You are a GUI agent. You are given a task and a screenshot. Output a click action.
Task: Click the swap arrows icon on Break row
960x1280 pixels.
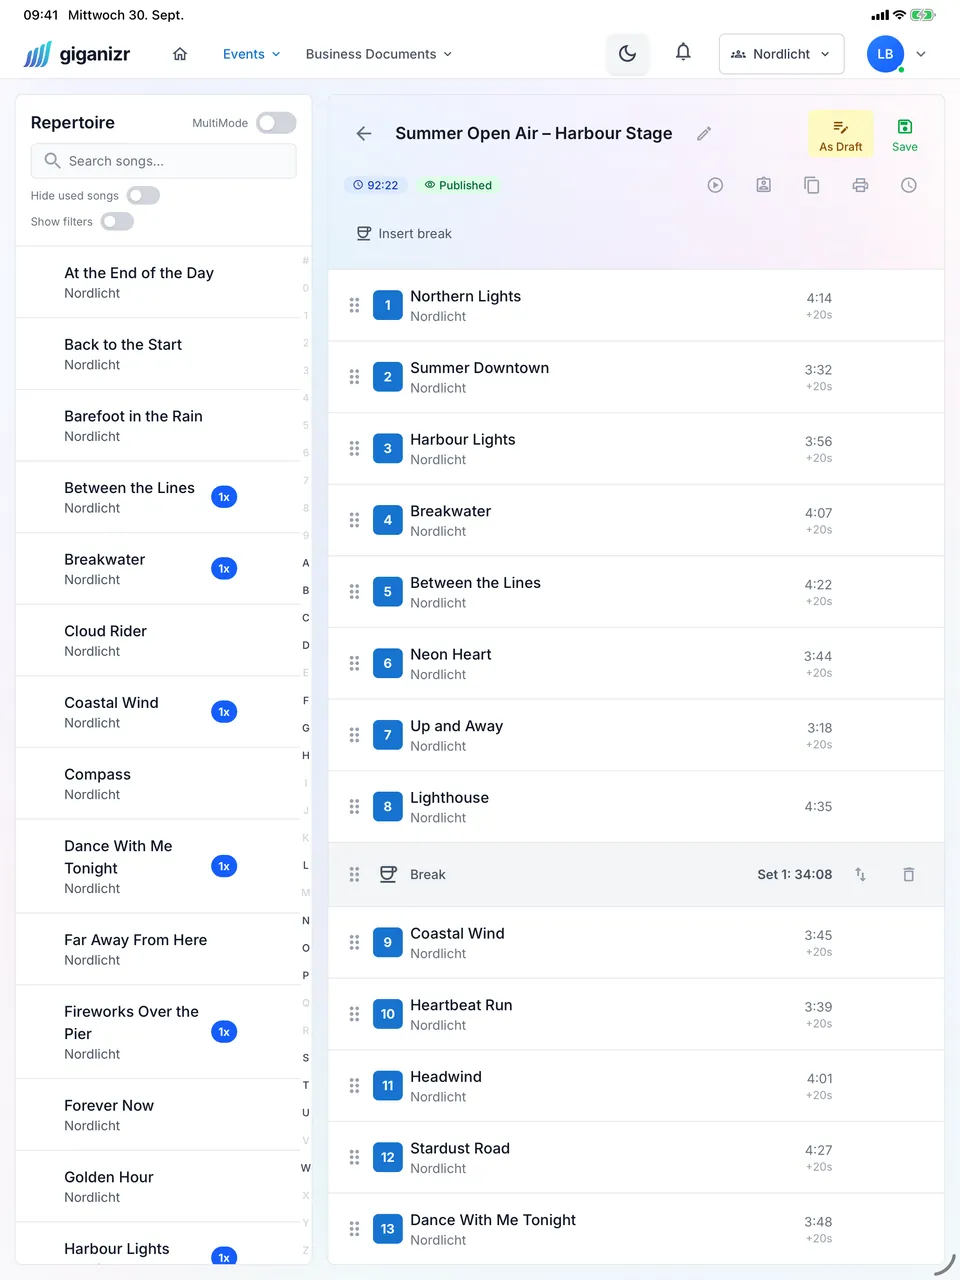coord(860,874)
